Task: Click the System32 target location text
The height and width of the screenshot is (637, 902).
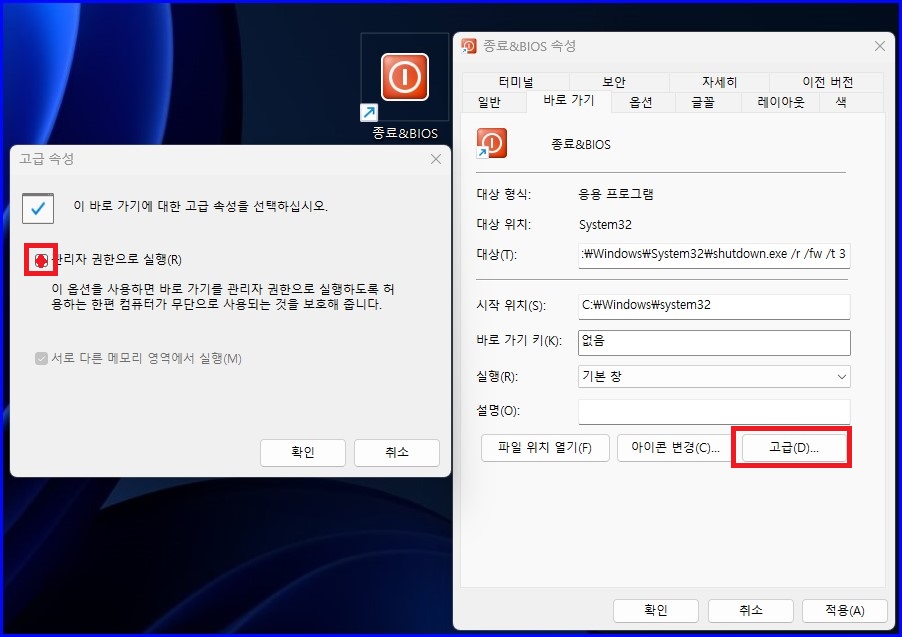Action: [605, 225]
